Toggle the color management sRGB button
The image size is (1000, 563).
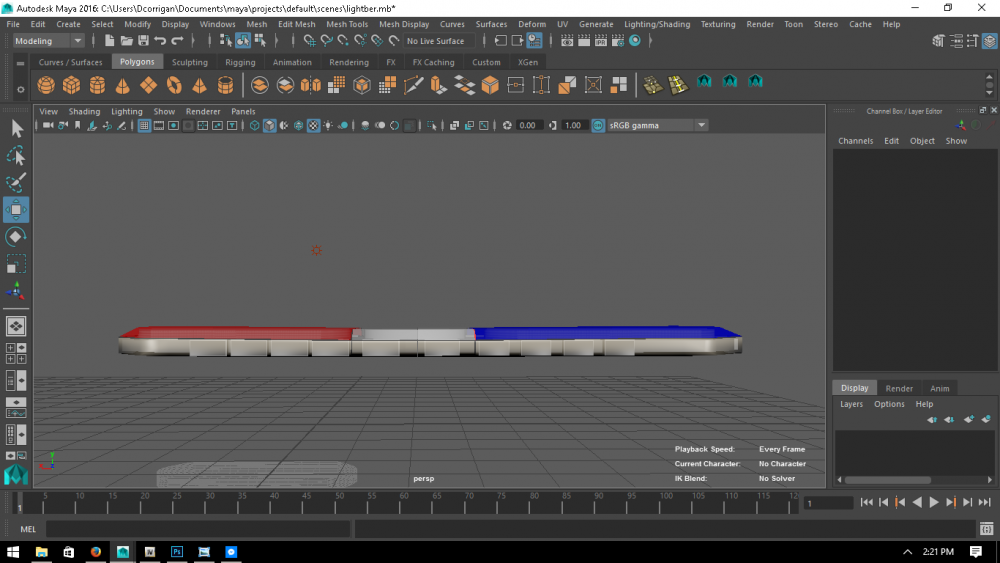598,126
